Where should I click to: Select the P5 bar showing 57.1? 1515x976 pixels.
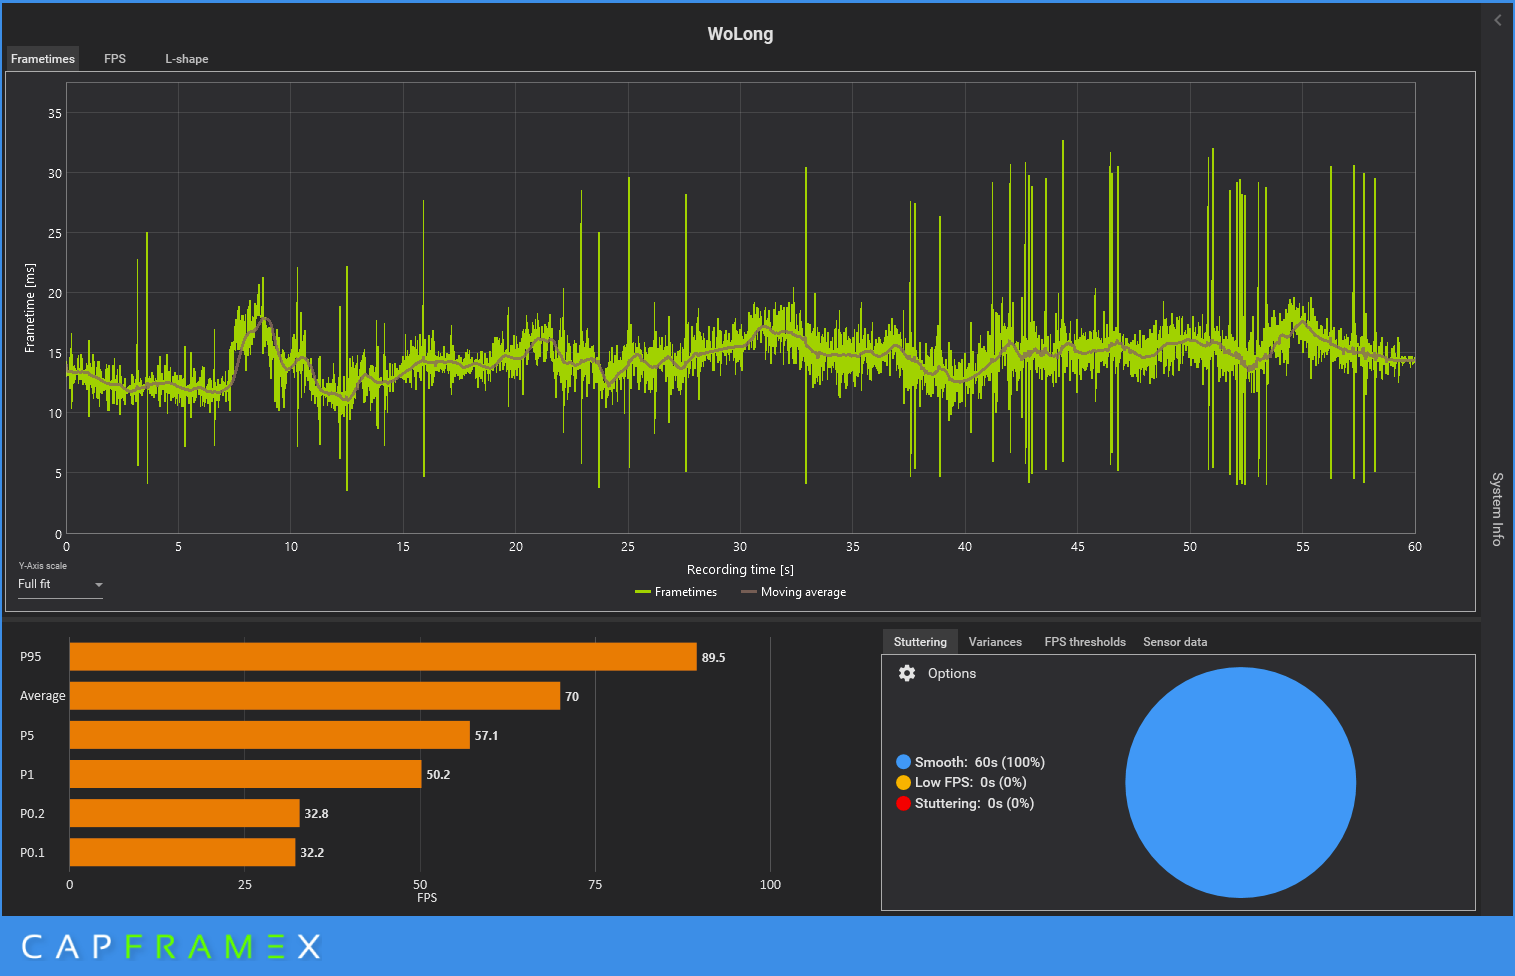point(270,735)
